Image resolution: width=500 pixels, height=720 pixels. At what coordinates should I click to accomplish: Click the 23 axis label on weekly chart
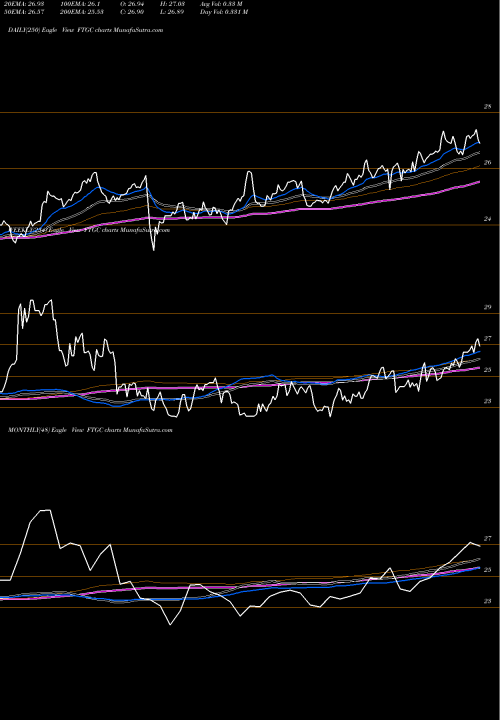click(488, 401)
